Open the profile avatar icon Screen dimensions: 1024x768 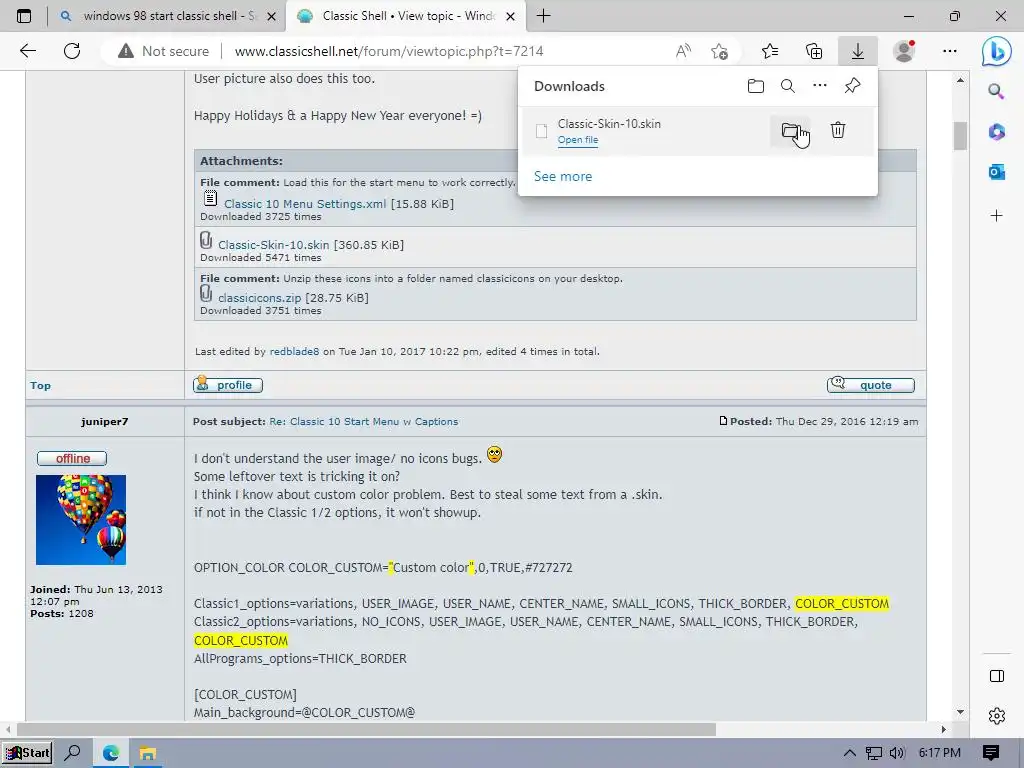(904, 51)
